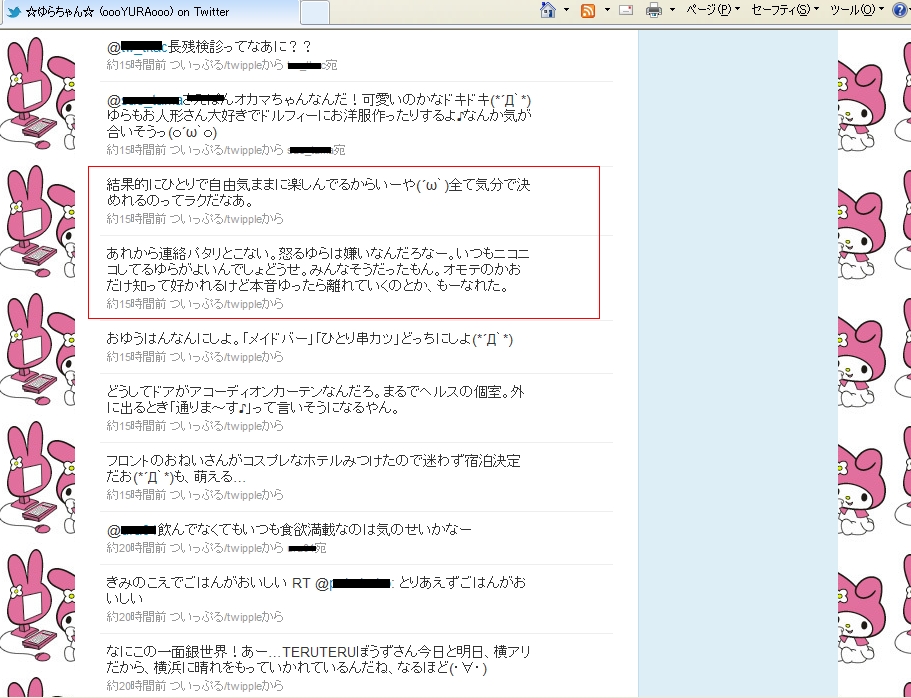Open the Help question mark icon
911x698 pixels.
click(900, 10)
